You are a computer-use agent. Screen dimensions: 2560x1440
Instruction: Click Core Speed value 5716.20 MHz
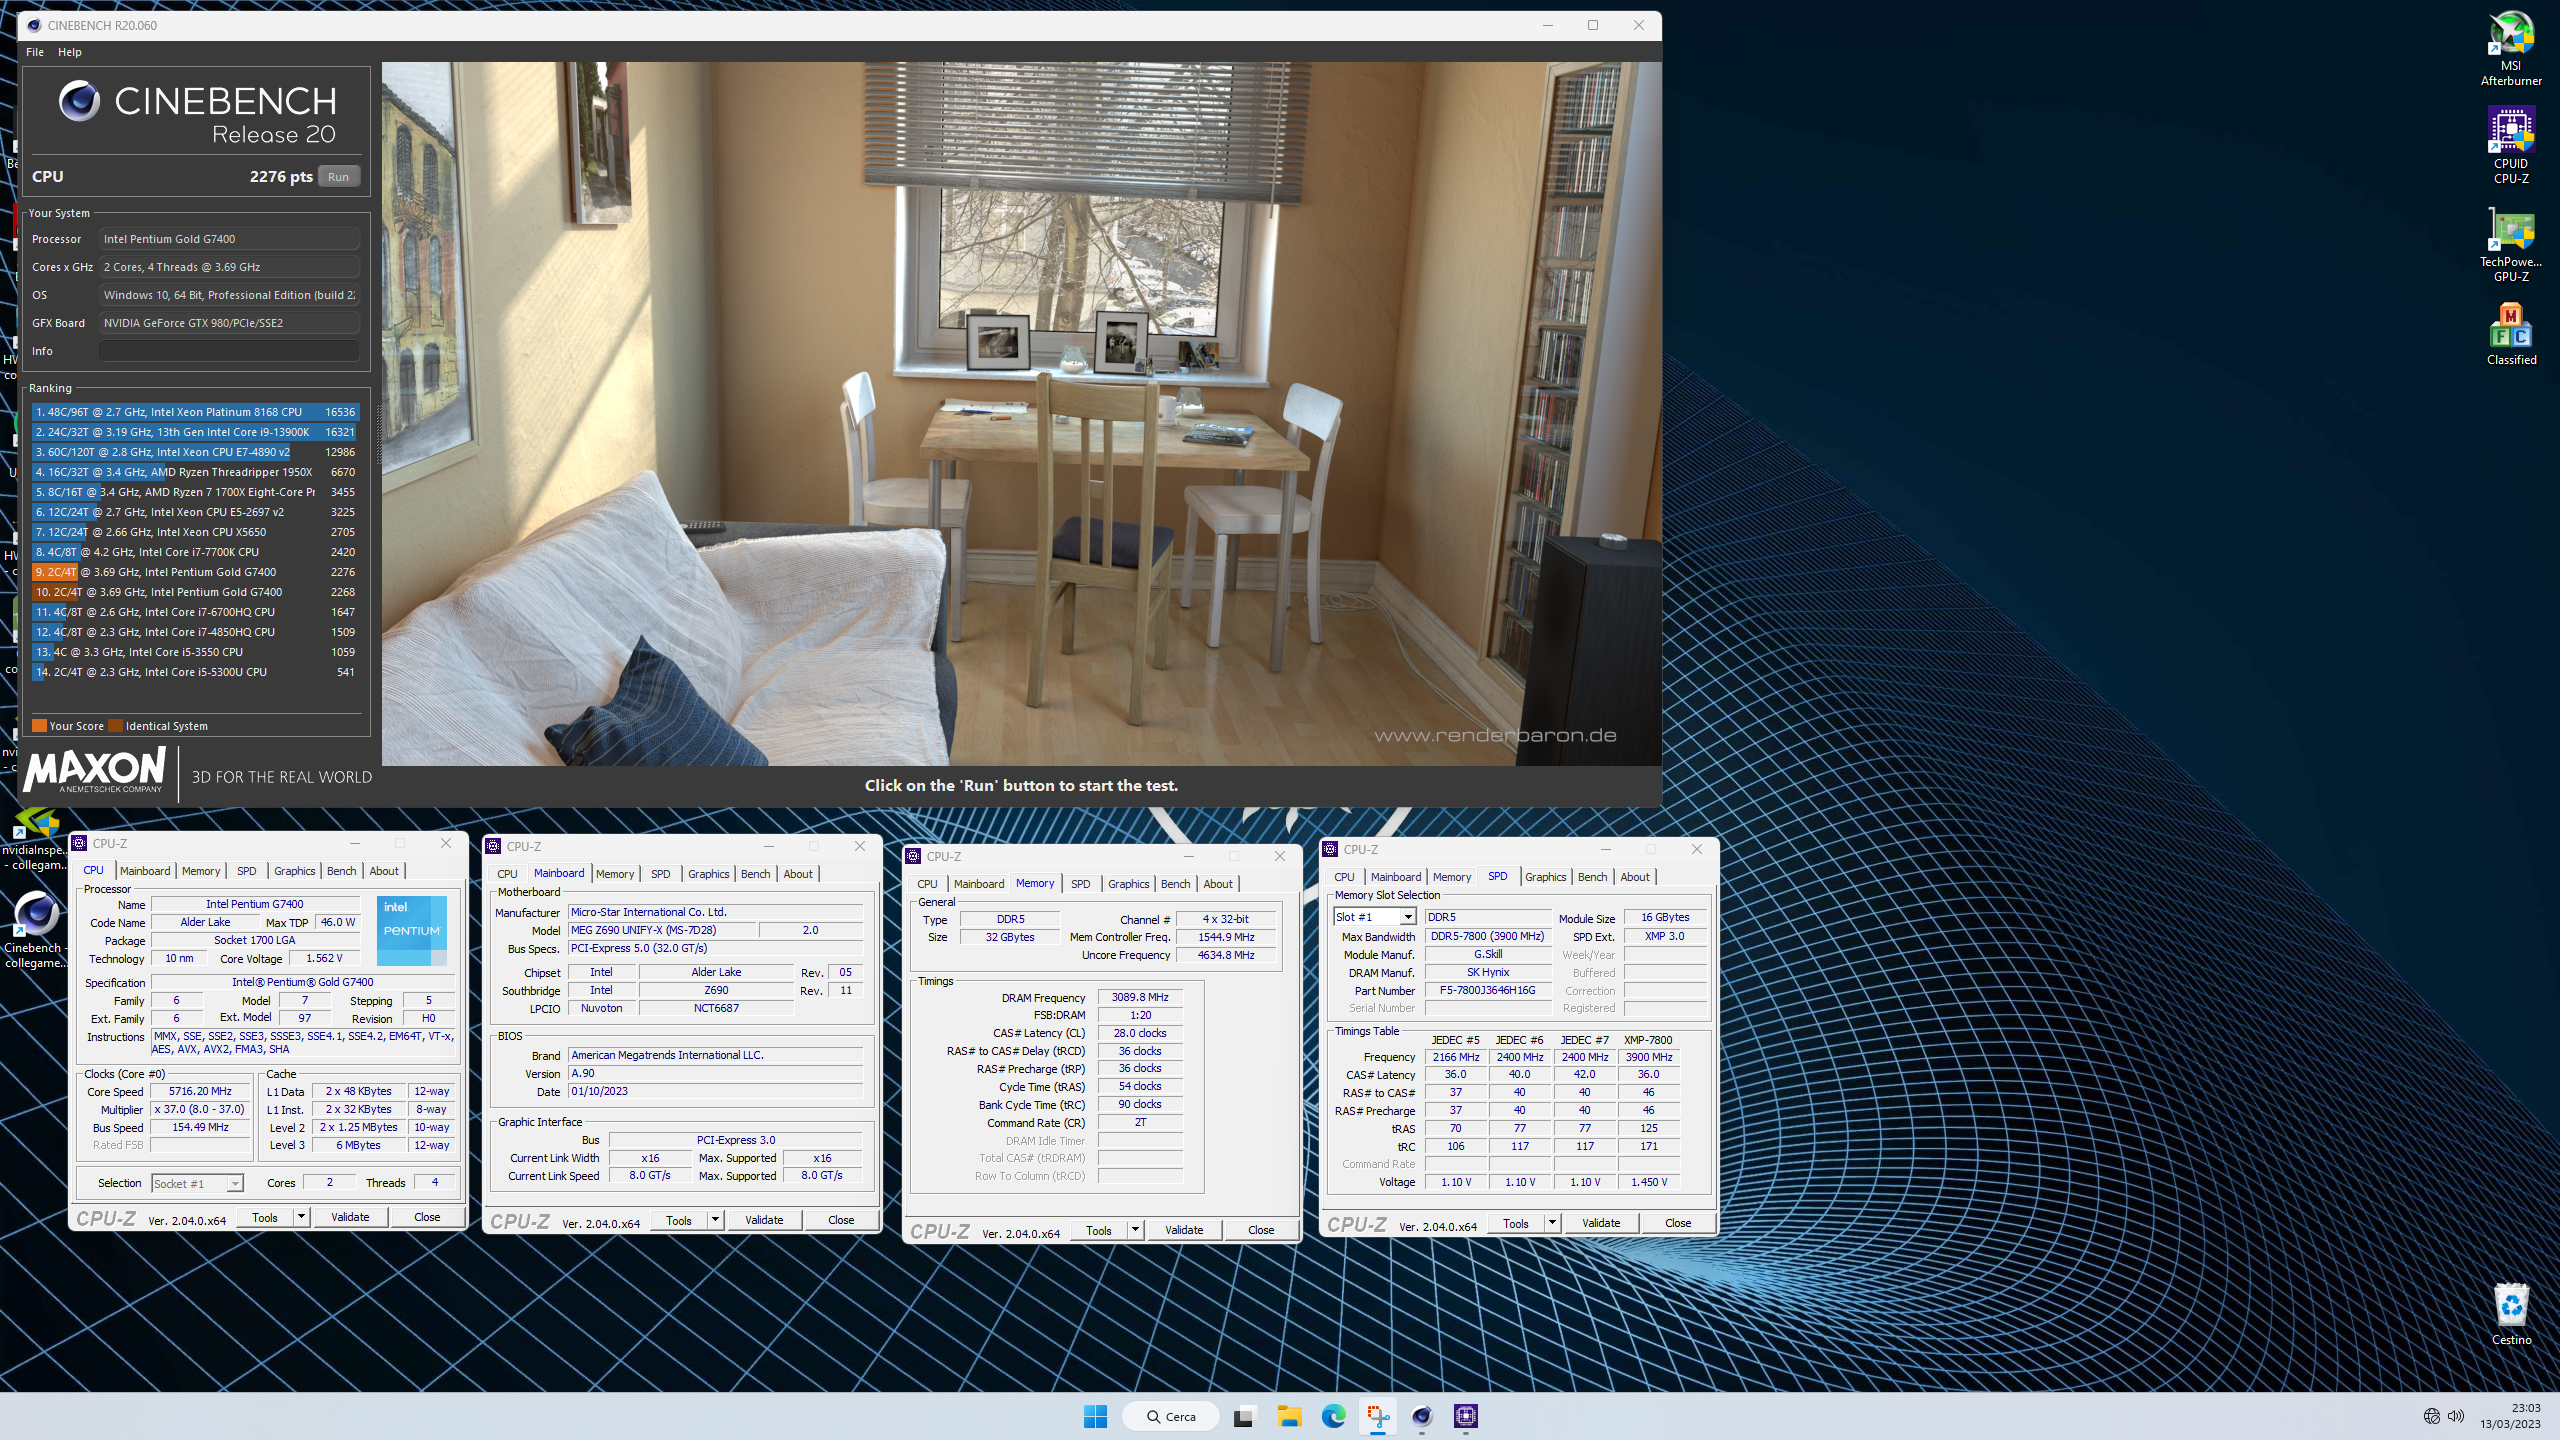tap(200, 1091)
